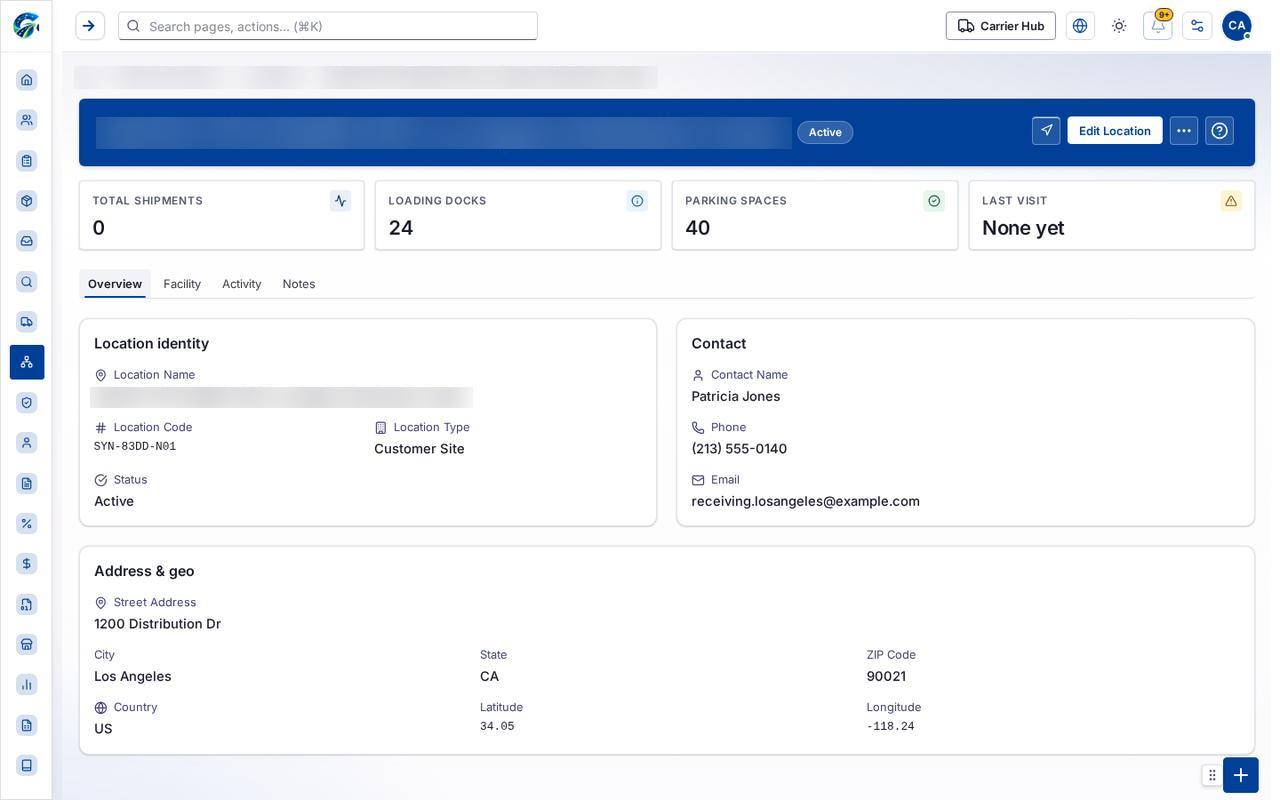The width and height of the screenshot is (1280, 800).
Task: Click the blue plus quick-add button
Action: [x=1241, y=775]
